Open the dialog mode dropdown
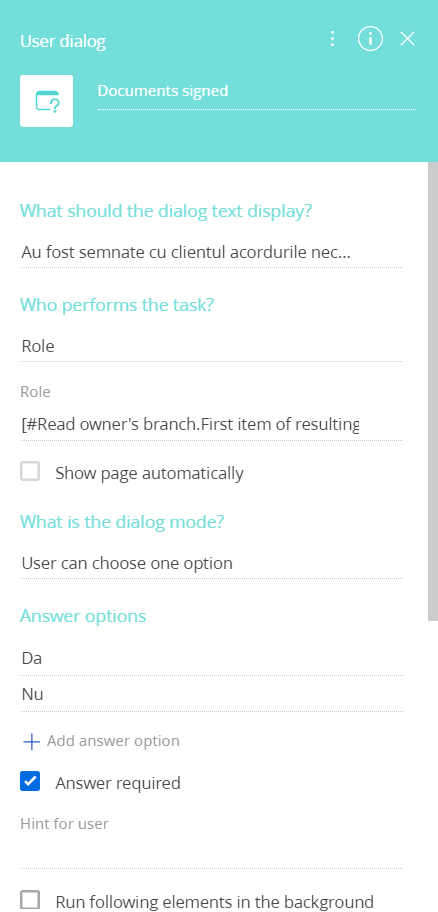Screen dimensions: 438x912 (x=212, y=564)
